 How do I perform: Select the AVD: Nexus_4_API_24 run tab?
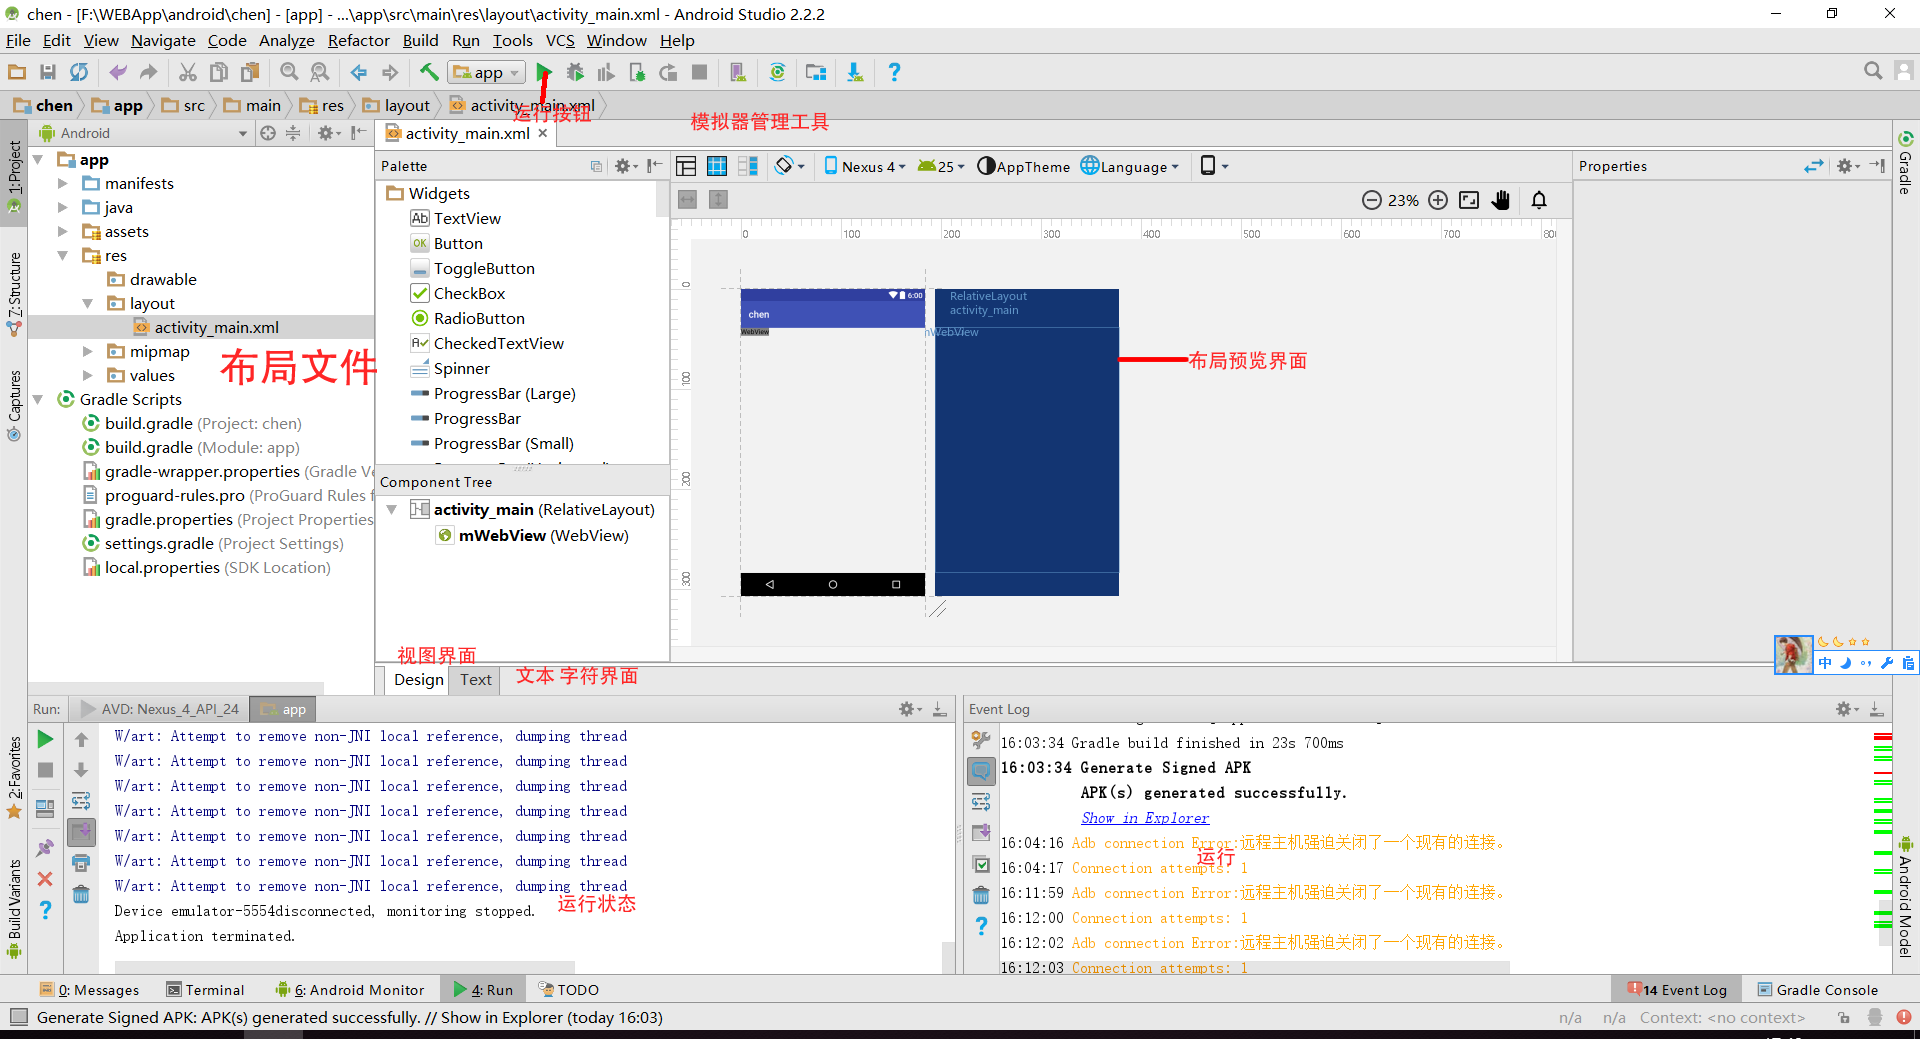160,709
